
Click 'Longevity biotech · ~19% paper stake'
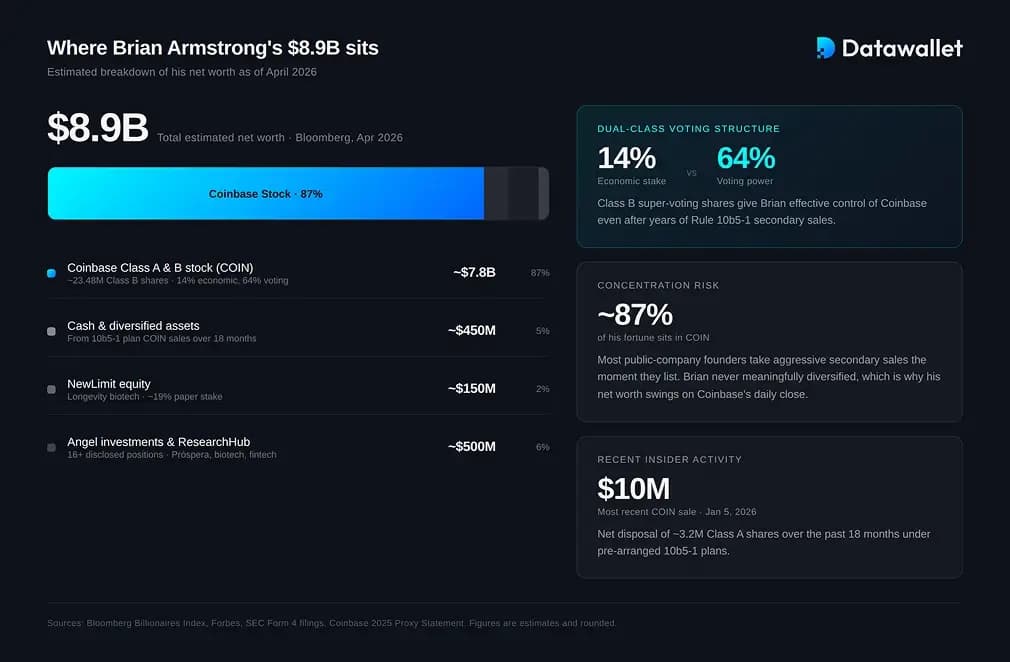(x=145, y=397)
